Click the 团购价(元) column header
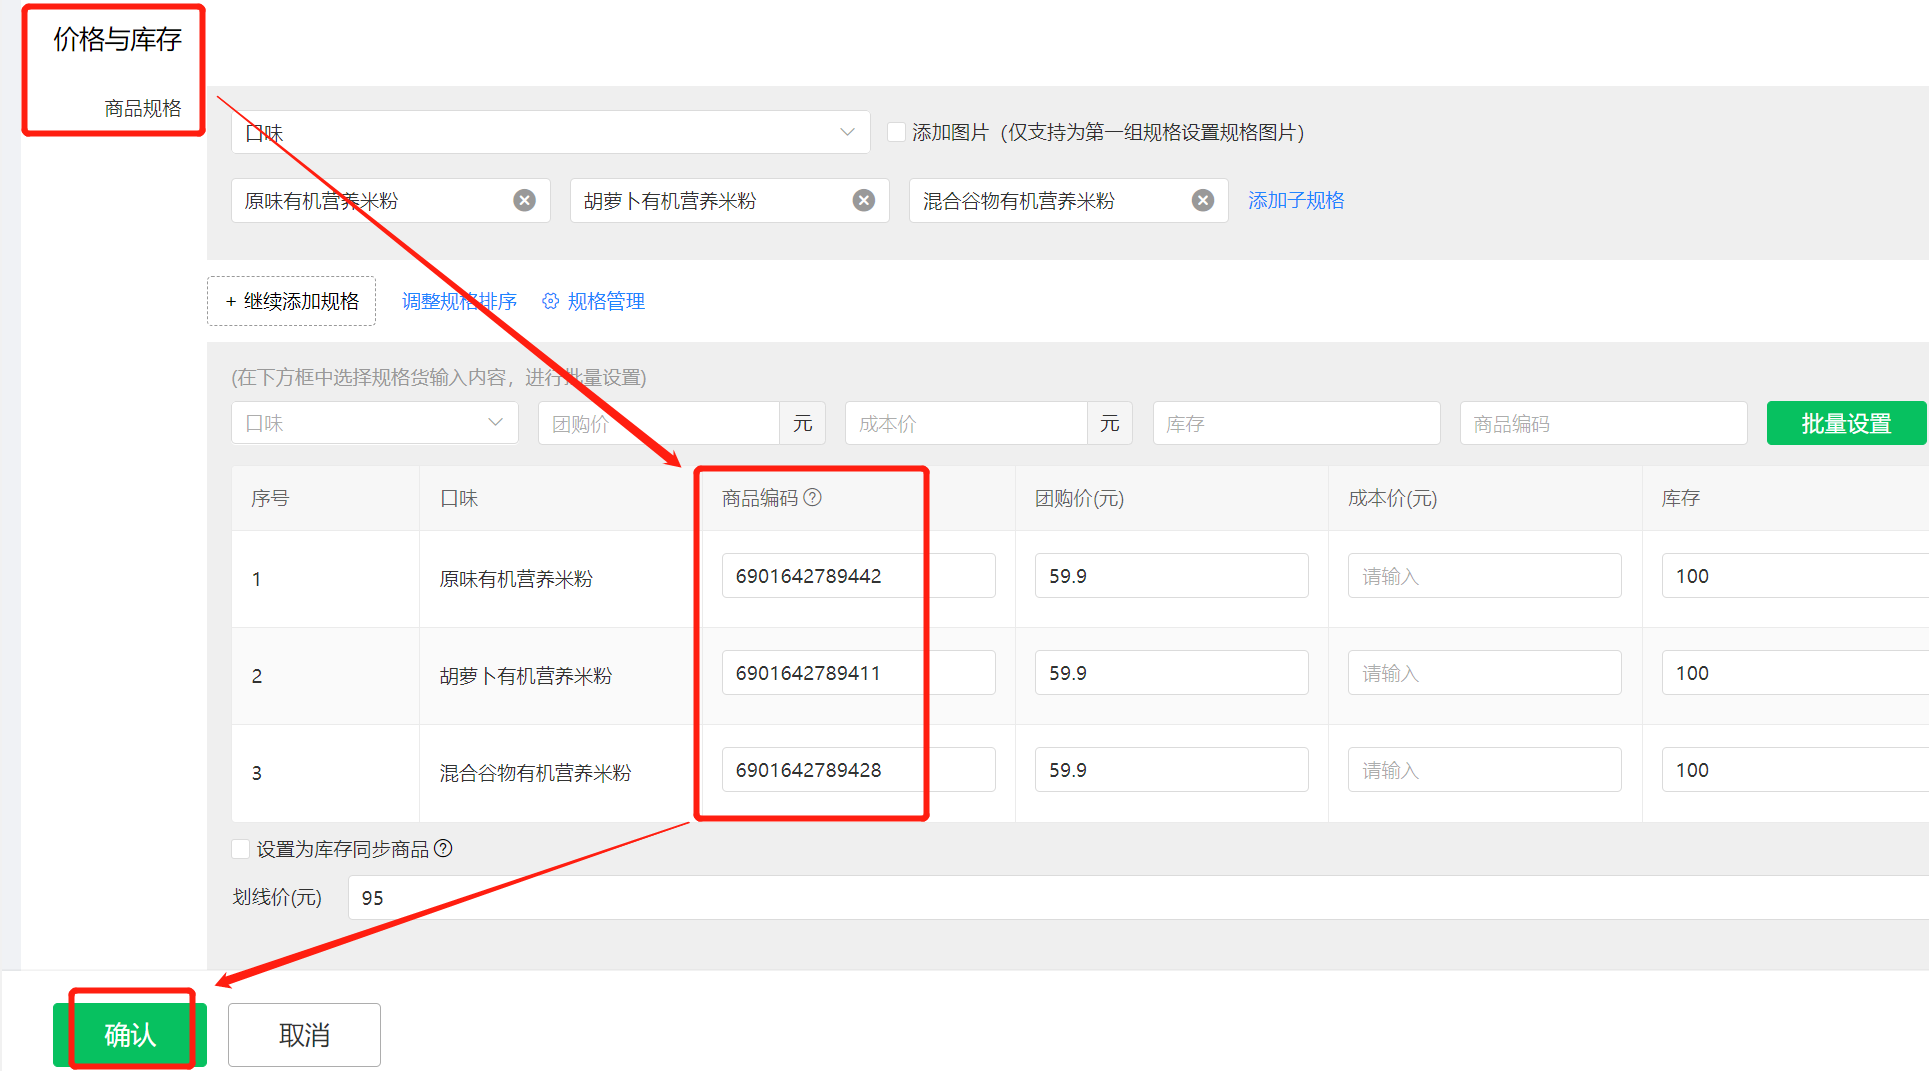Viewport: 1929px width, 1071px height. pos(1079,498)
